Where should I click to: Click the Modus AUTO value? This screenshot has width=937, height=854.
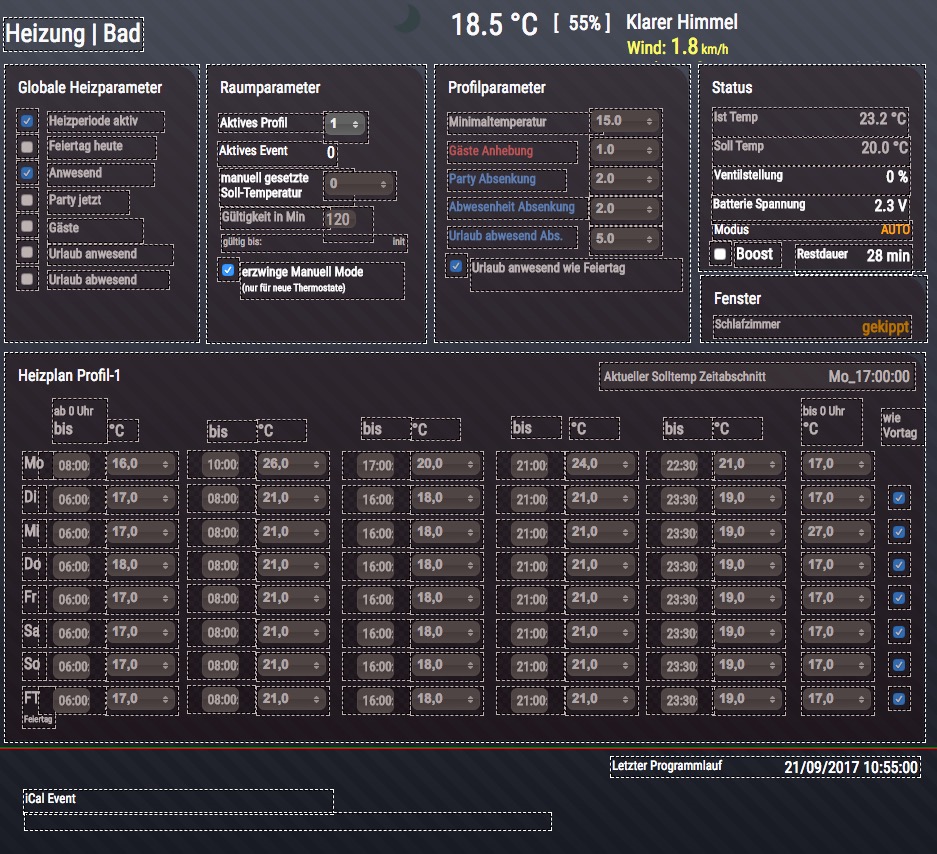point(895,229)
